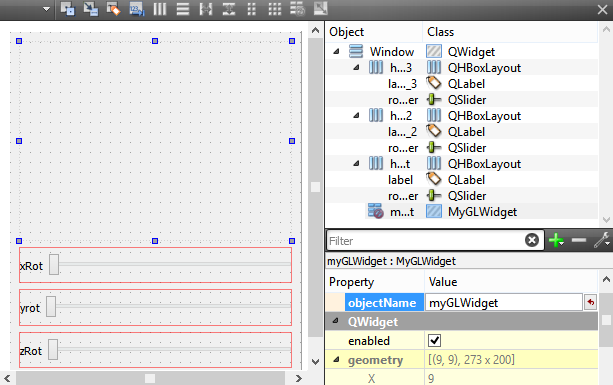Click the MyGLWidget class cell

click(482, 212)
